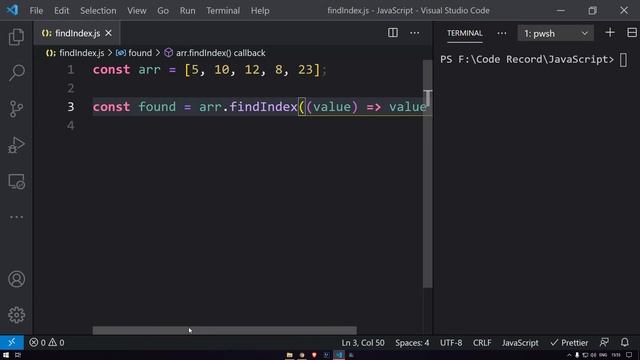Open editor More Actions ellipsis

[x=414, y=33]
